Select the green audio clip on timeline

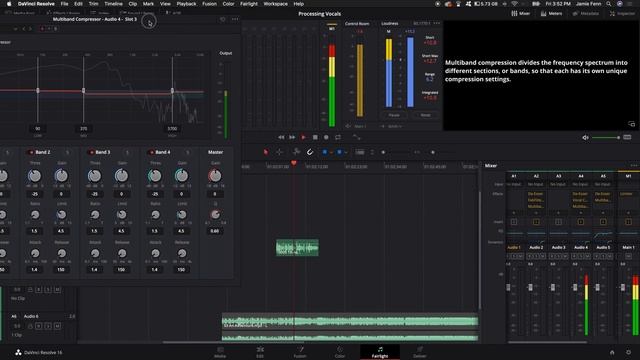[x=297, y=247]
